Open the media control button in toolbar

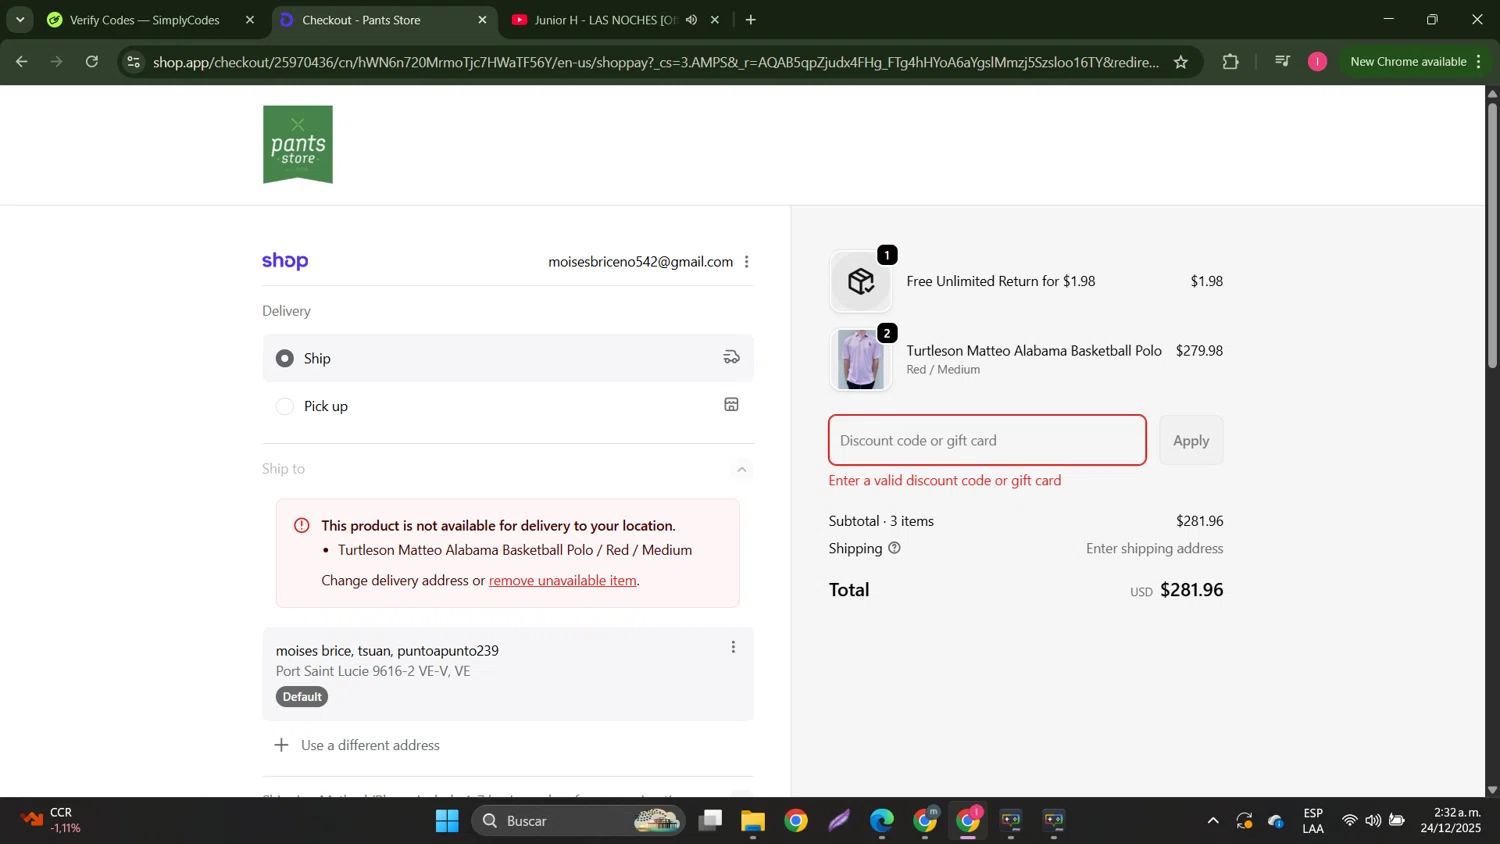click(x=1283, y=62)
